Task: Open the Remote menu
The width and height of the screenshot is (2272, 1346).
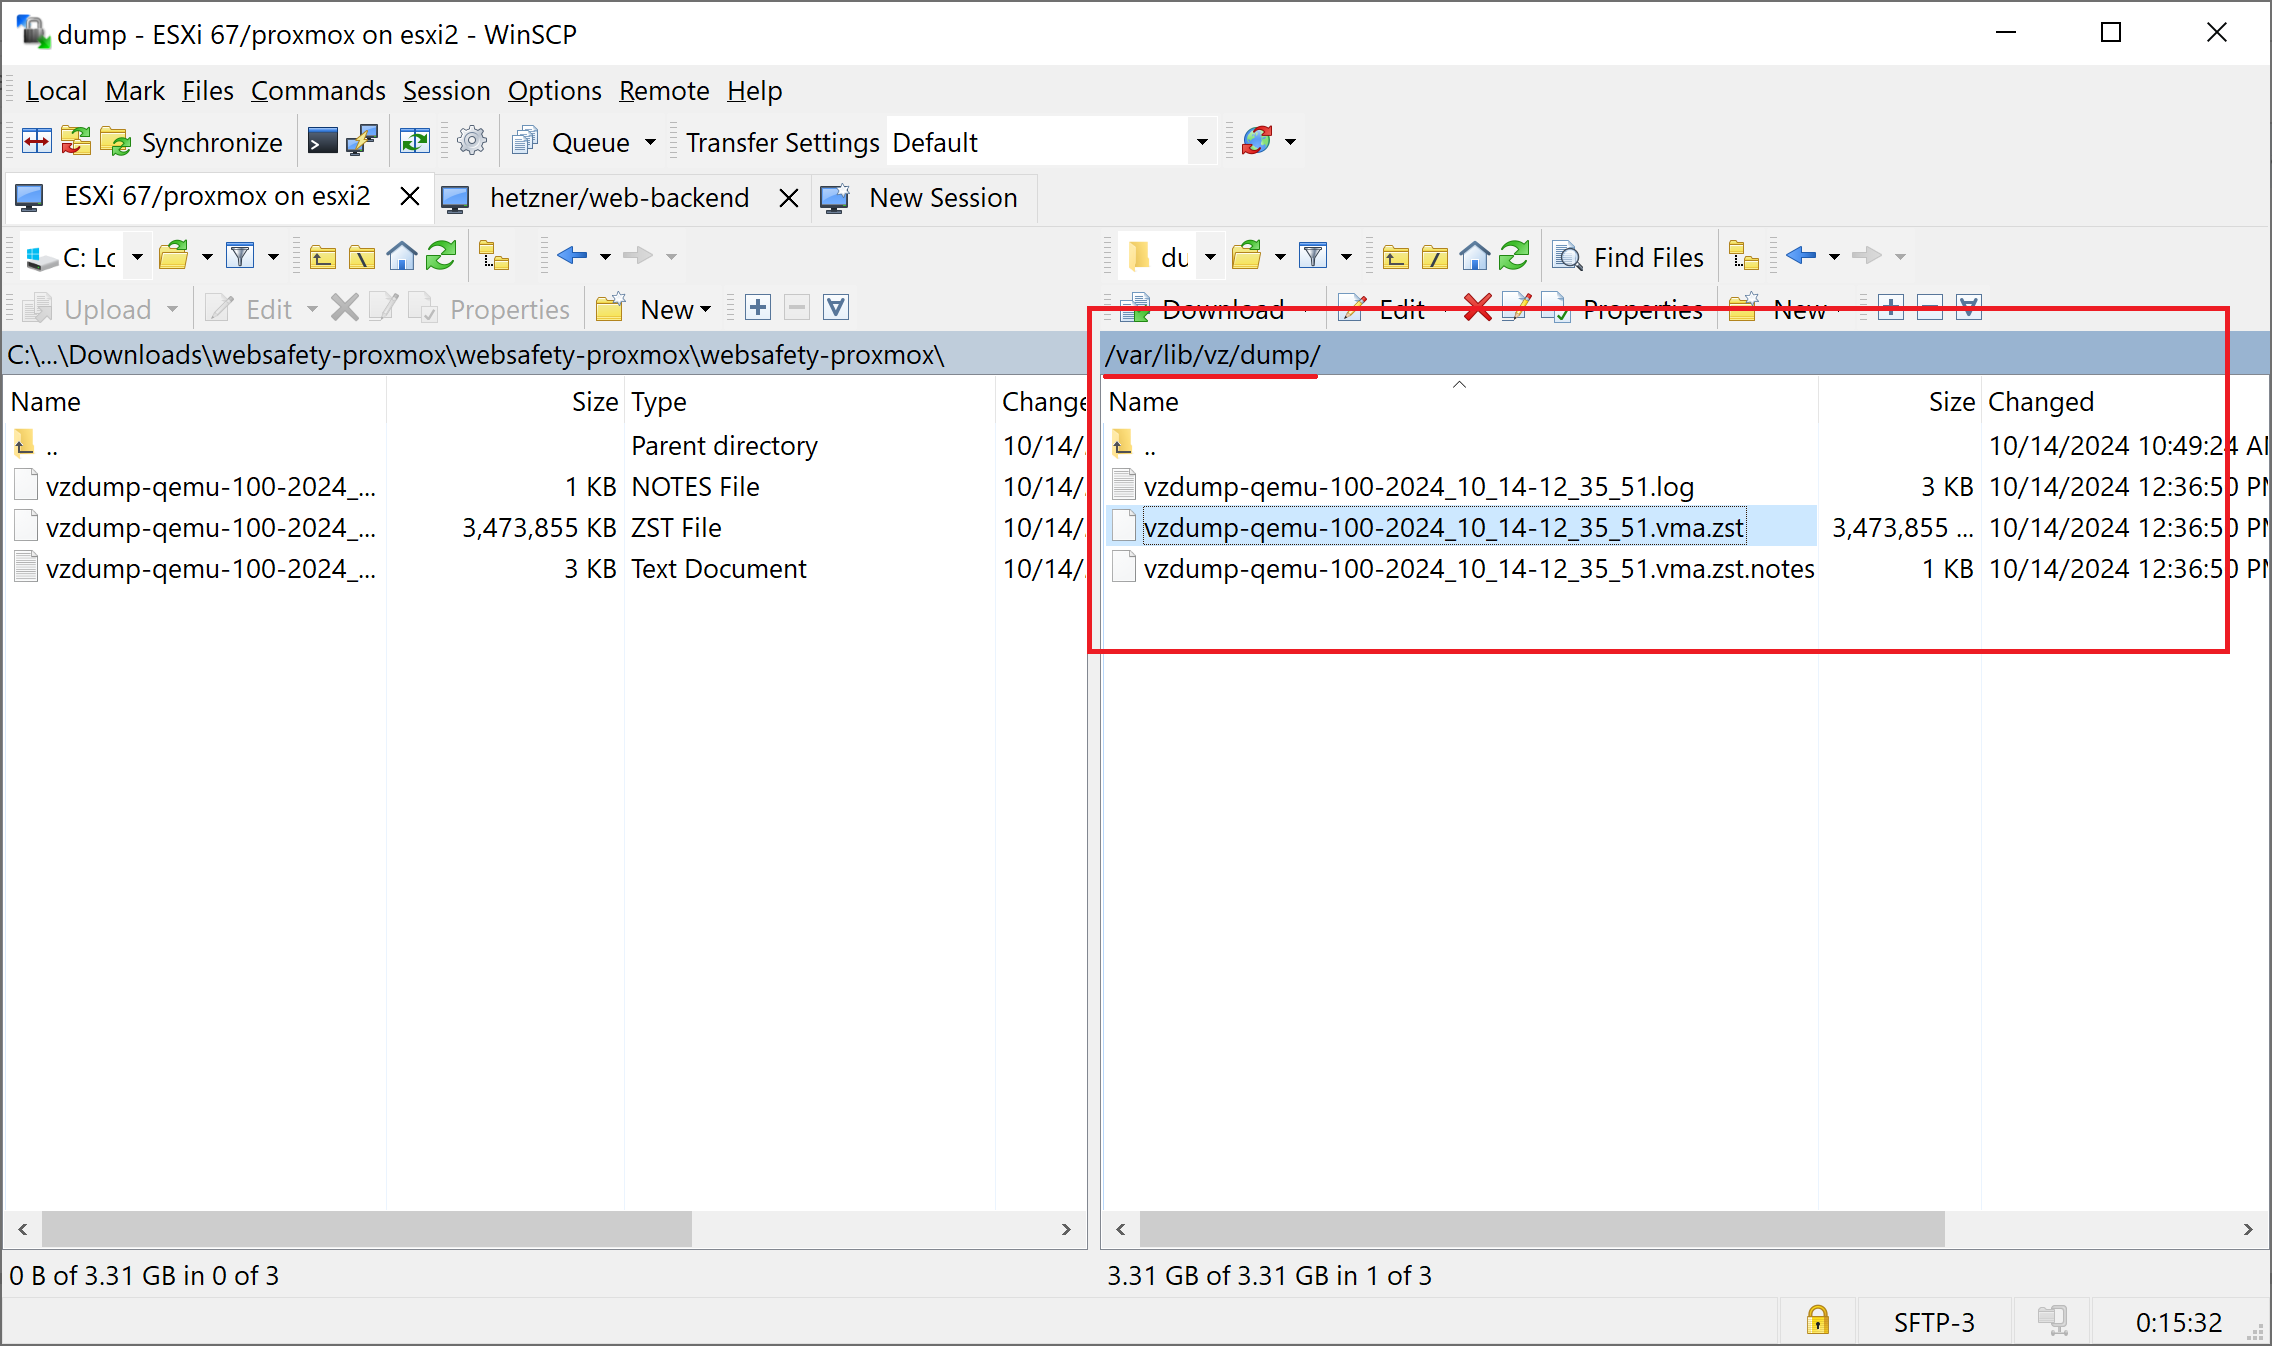Action: point(664,91)
